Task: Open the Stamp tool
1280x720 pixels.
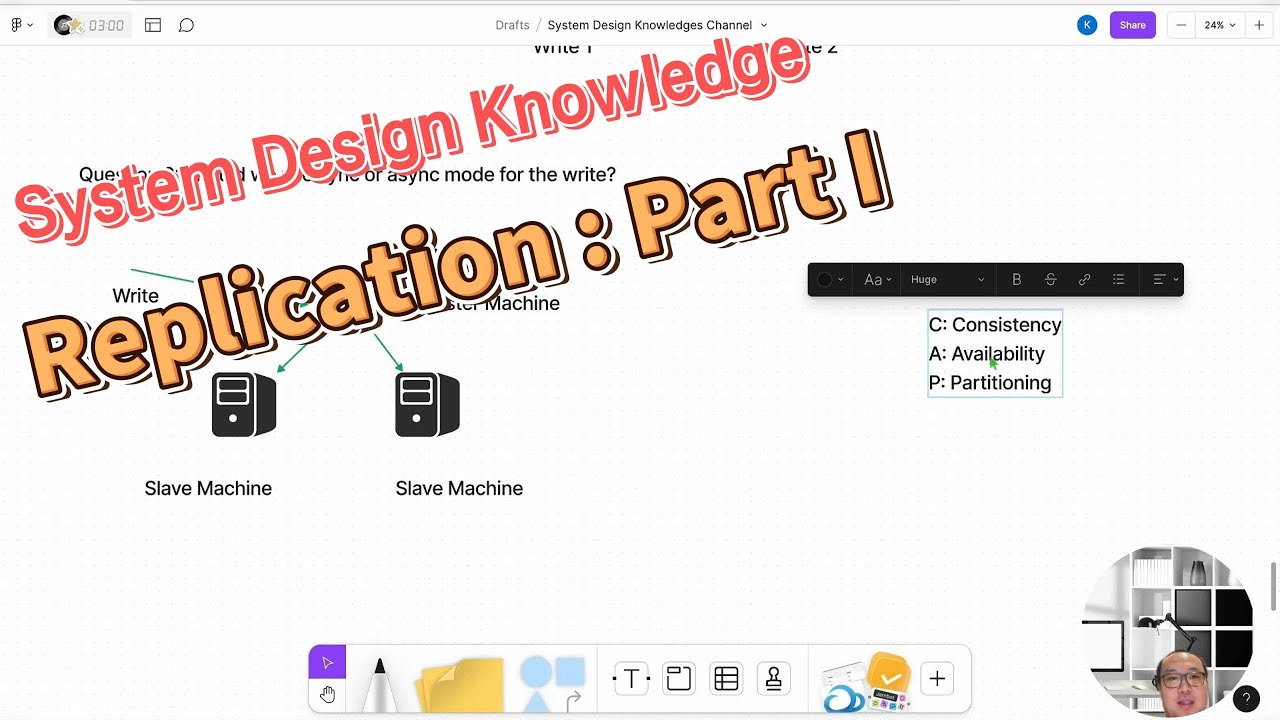Action: click(x=773, y=679)
